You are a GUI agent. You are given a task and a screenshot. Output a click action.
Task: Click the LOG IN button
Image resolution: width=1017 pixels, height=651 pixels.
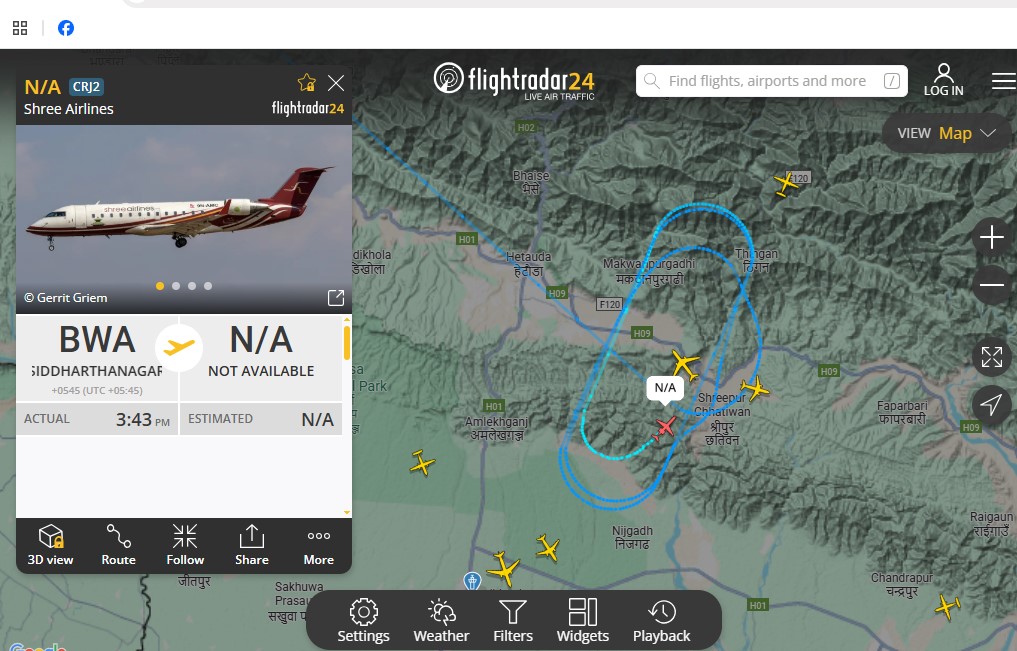pos(944,80)
